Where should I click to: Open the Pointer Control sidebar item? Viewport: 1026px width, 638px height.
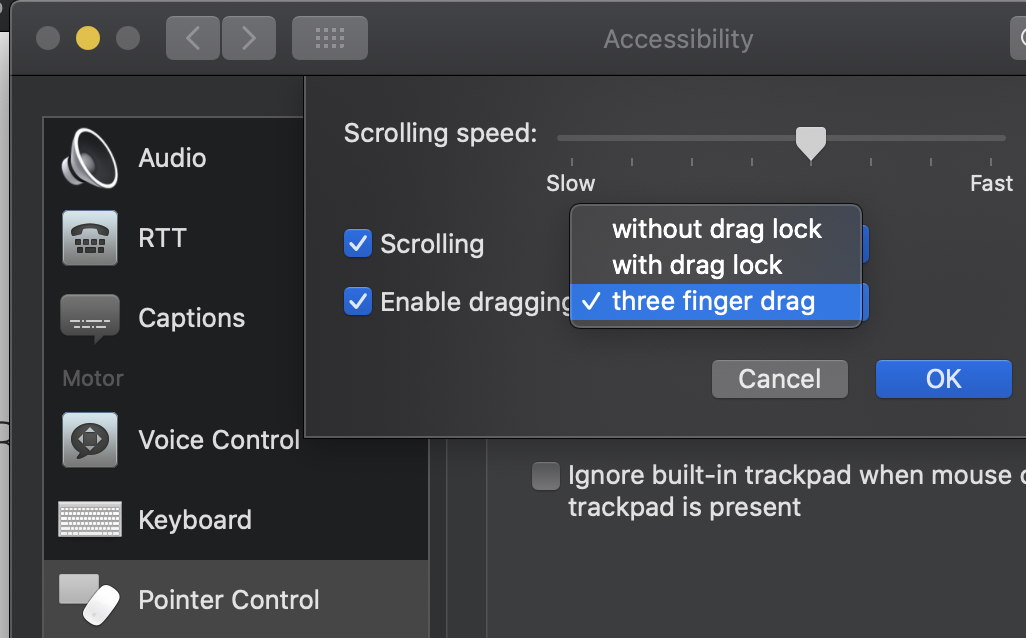(229, 600)
